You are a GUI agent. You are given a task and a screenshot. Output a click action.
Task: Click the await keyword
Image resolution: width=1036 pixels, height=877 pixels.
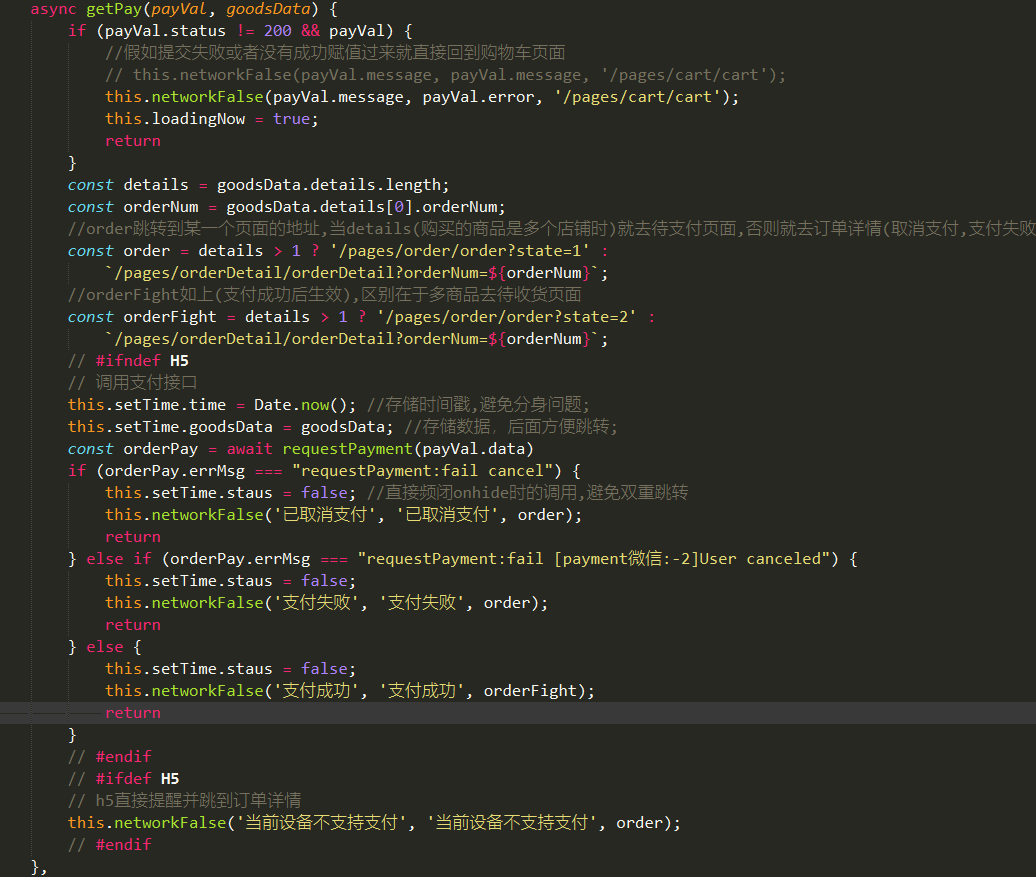click(x=249, y=449)
